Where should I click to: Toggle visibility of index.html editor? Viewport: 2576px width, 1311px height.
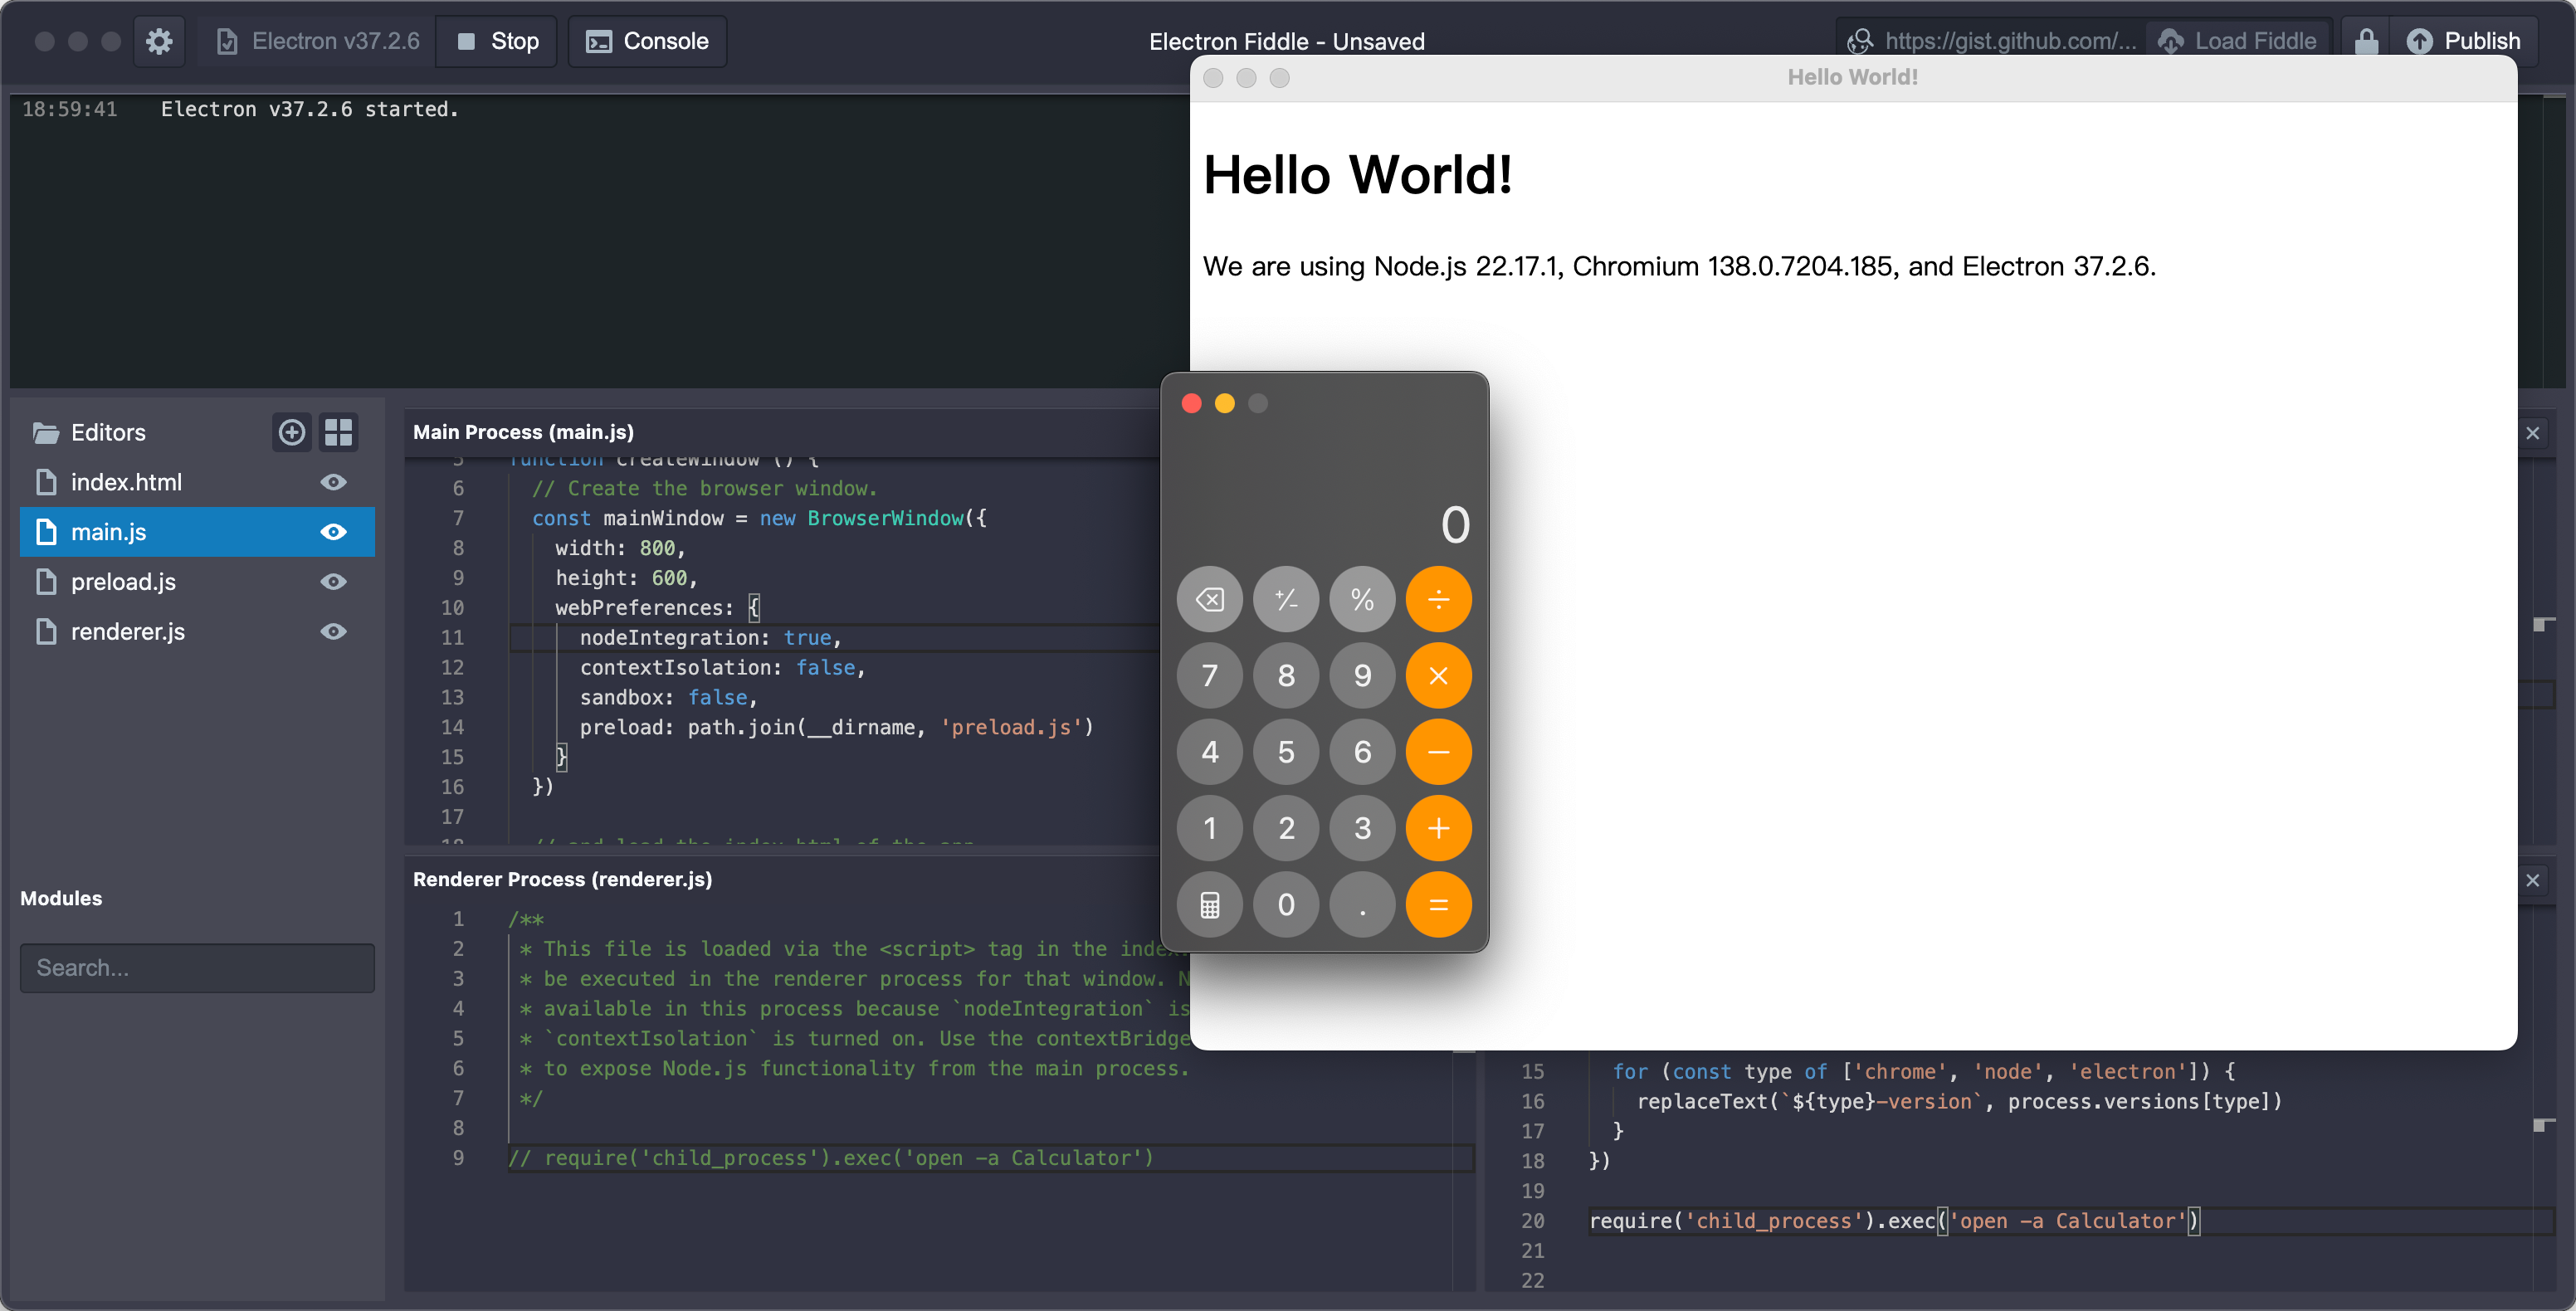[334, 482]
